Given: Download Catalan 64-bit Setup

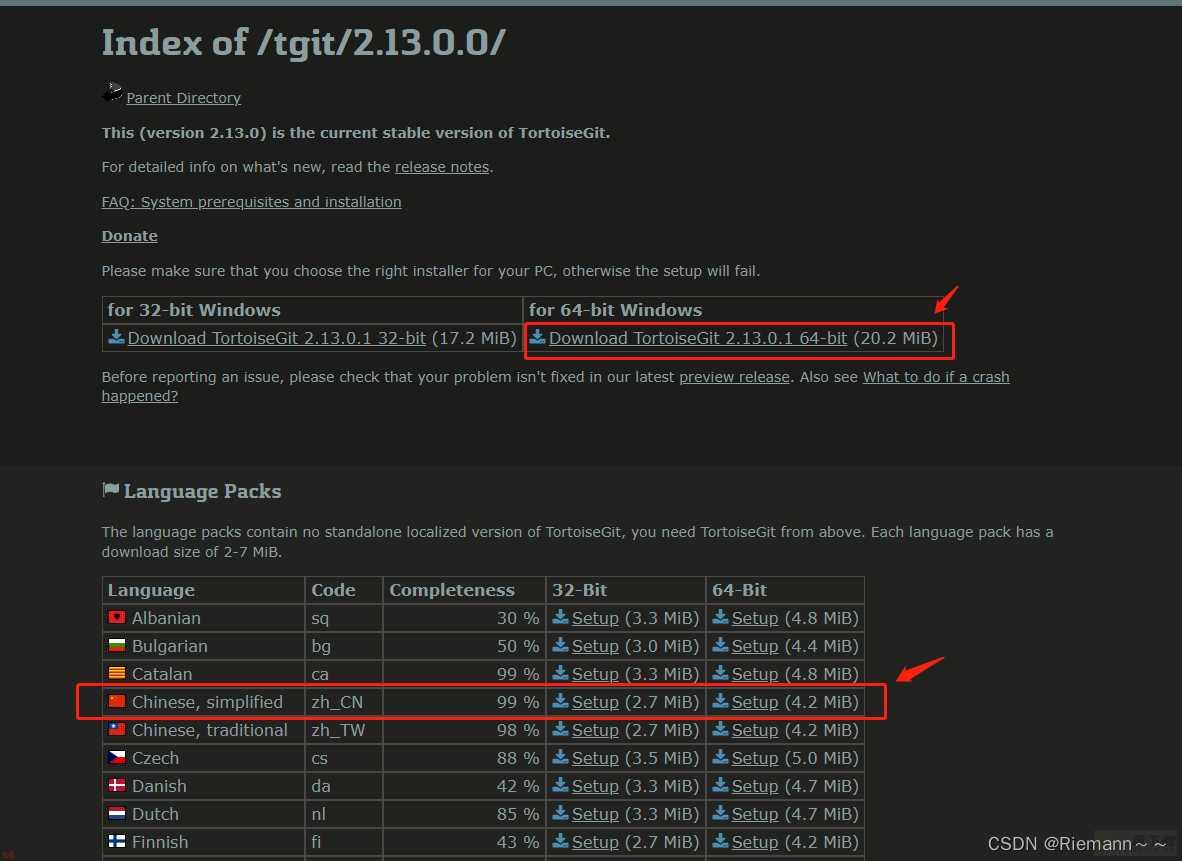Looking at the screenshot, I should [755, 674].
